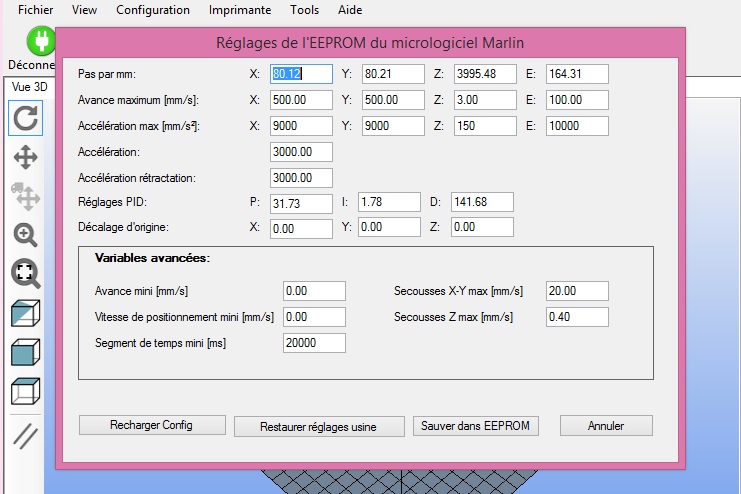Focus the Pas par mm X field
The height and width of the screenshot is (494, 741).
301,74
